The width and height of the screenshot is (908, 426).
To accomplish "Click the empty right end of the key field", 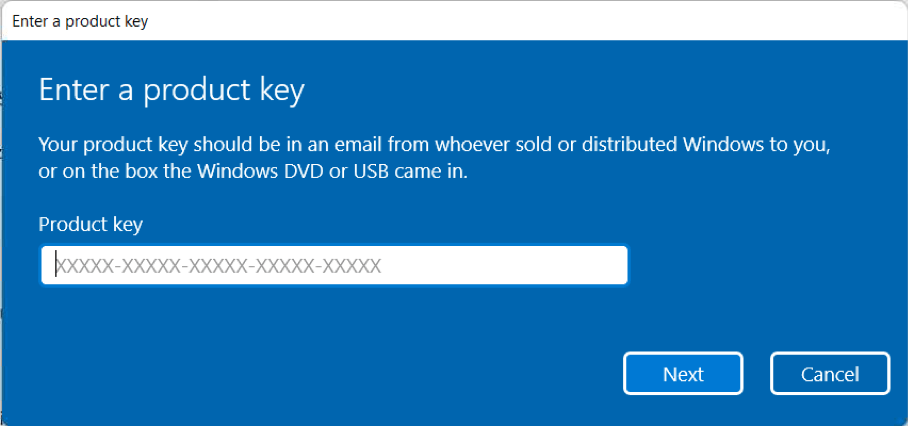I will coord(560,266).
